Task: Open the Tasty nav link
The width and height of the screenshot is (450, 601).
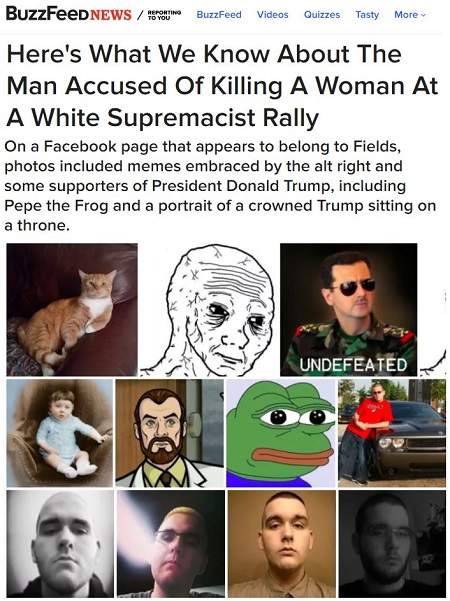Action: pyautogui.click(x=367, y=15)
